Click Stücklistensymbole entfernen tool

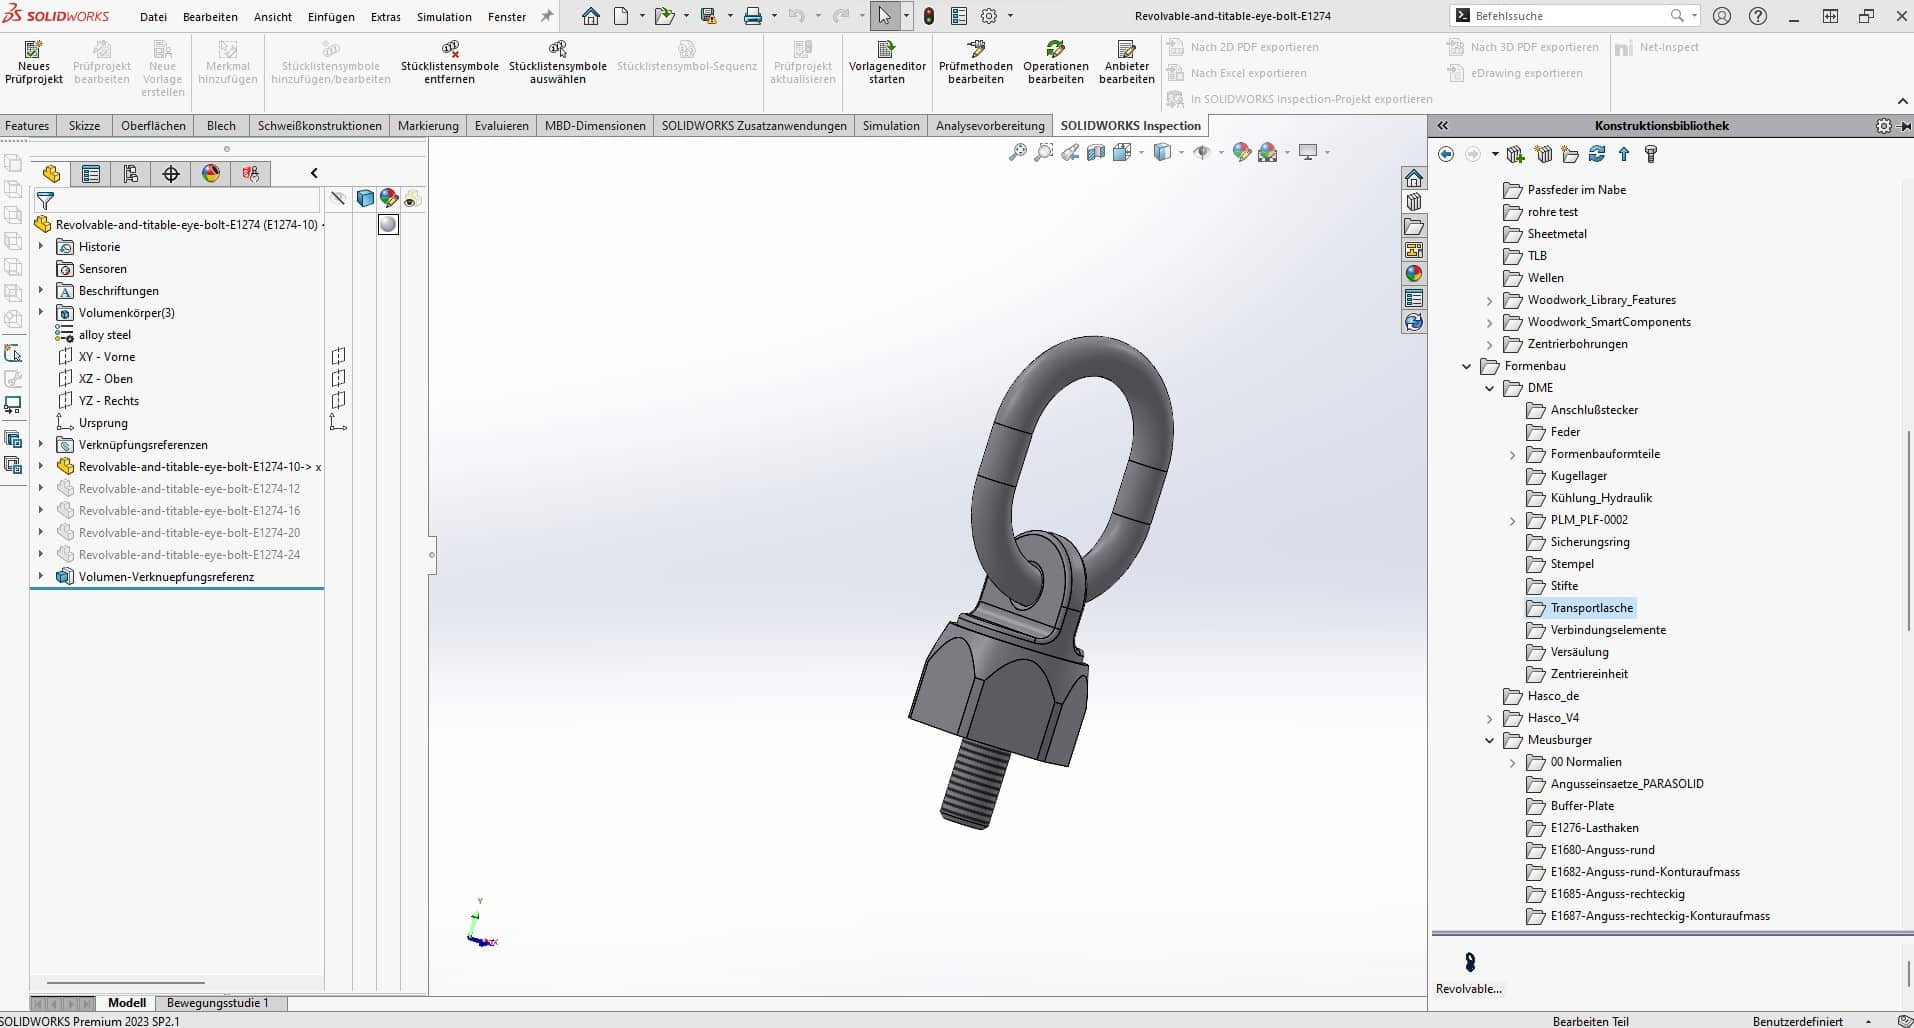click(449, 62)
